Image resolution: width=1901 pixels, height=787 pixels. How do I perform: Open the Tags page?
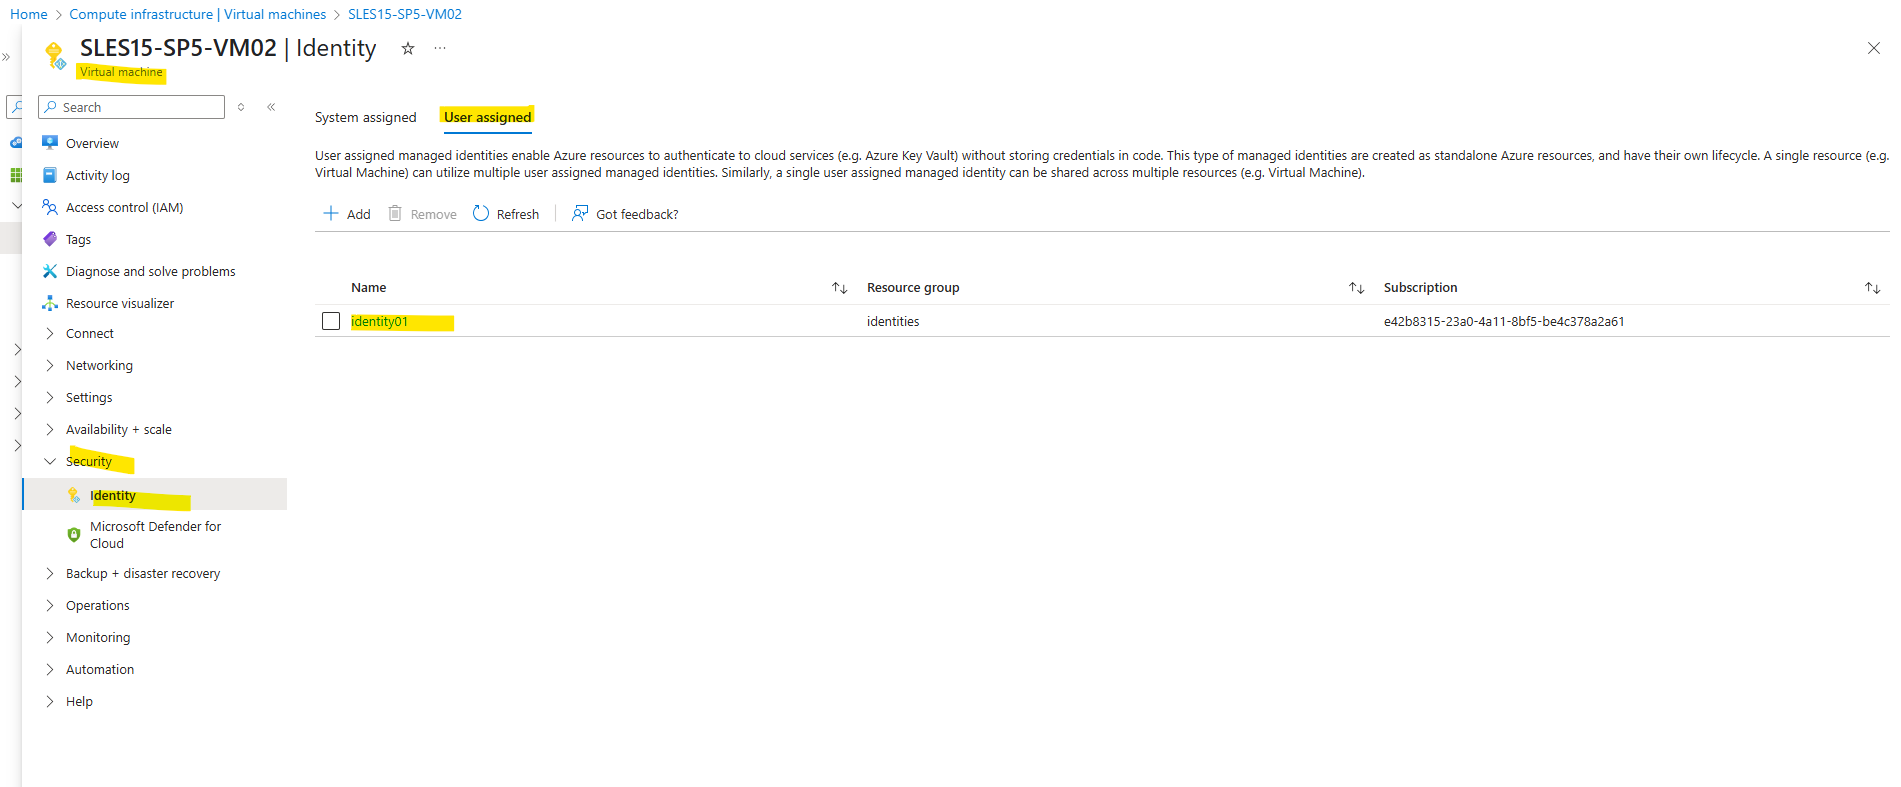(x=78, y=239)
